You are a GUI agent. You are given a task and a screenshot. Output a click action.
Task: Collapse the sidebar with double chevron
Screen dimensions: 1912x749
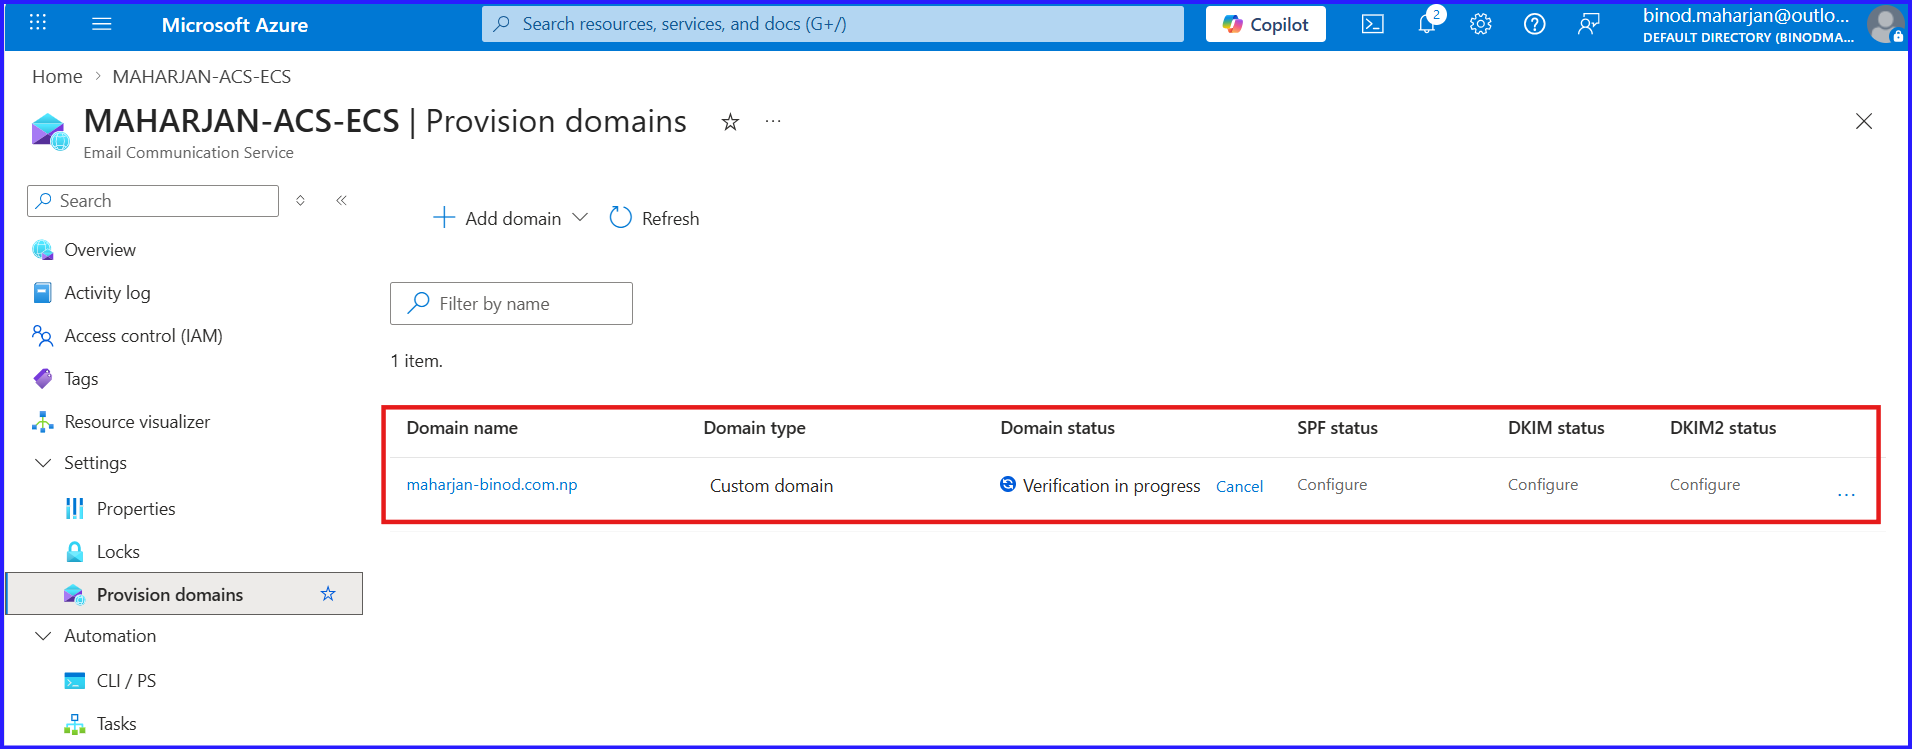[341, 201]
